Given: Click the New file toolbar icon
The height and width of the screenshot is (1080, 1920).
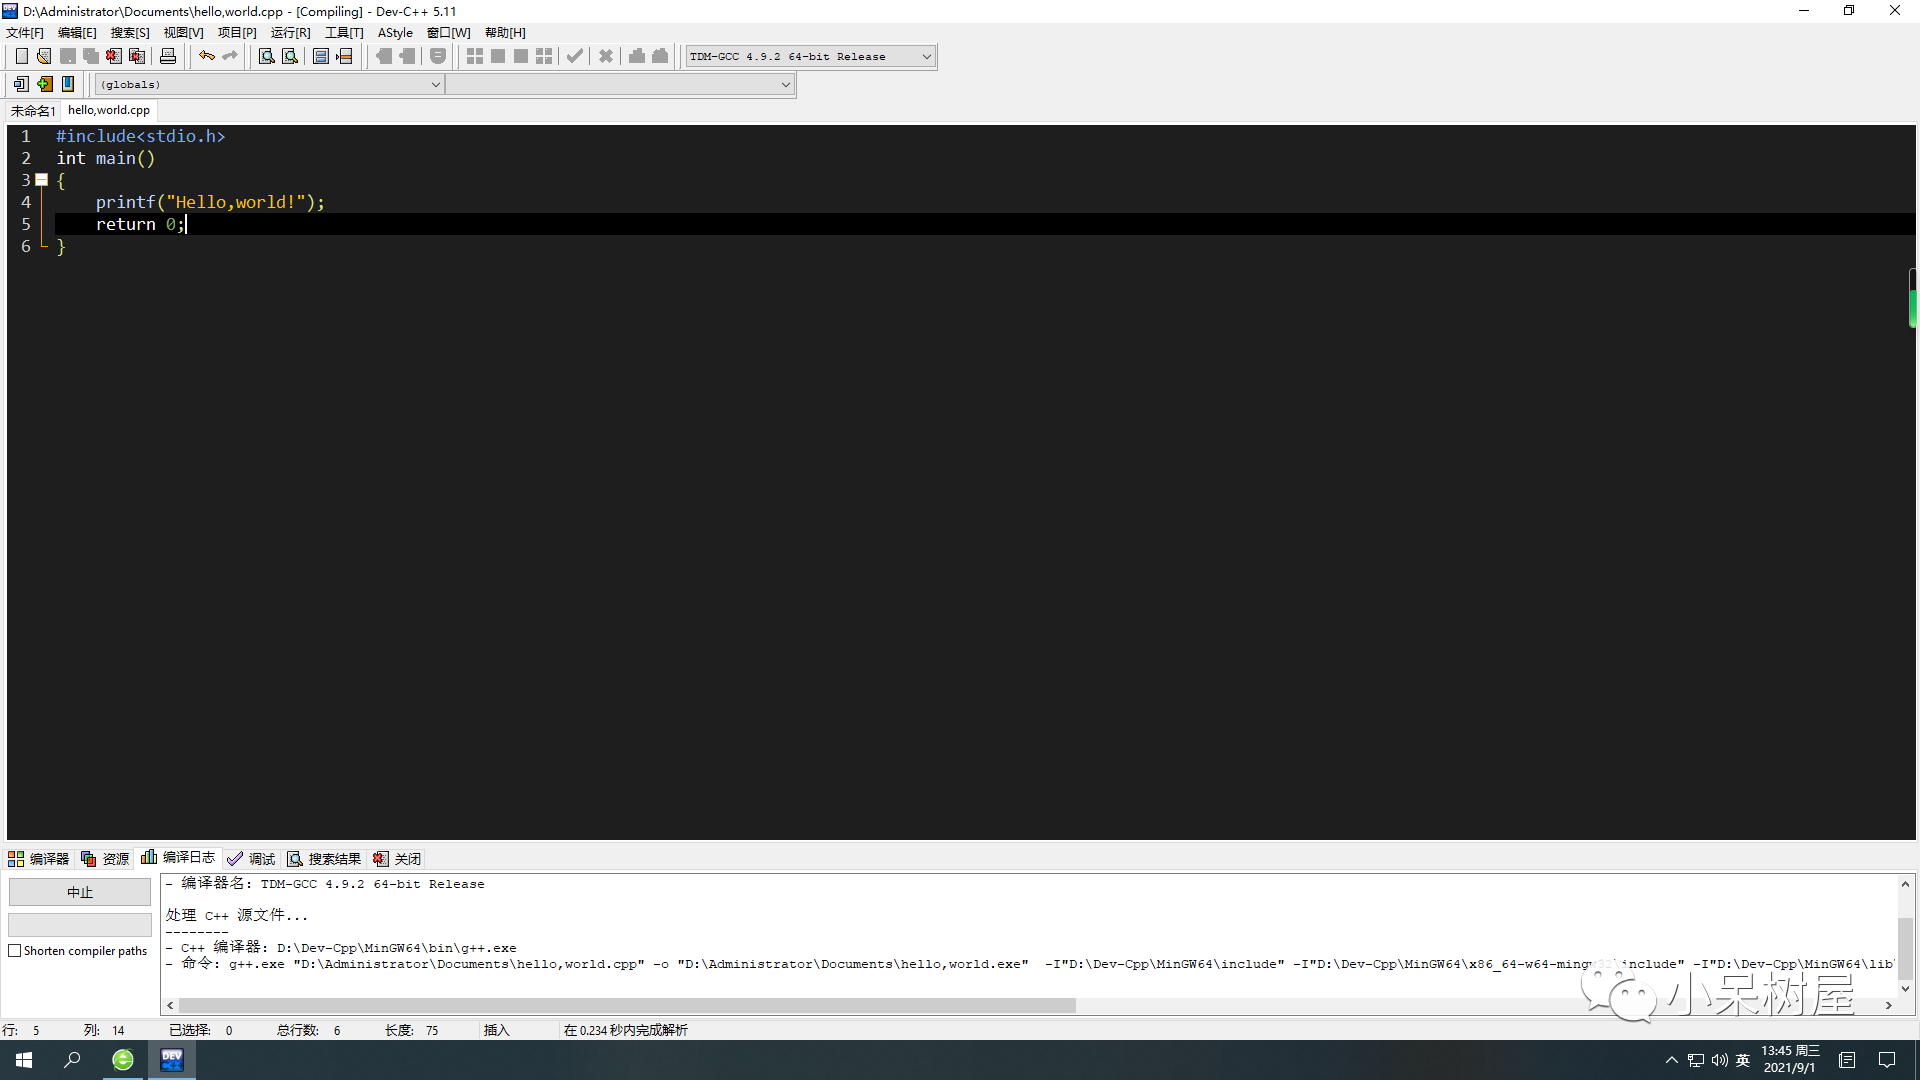Looking at the screenshot, I should [21, 56].
